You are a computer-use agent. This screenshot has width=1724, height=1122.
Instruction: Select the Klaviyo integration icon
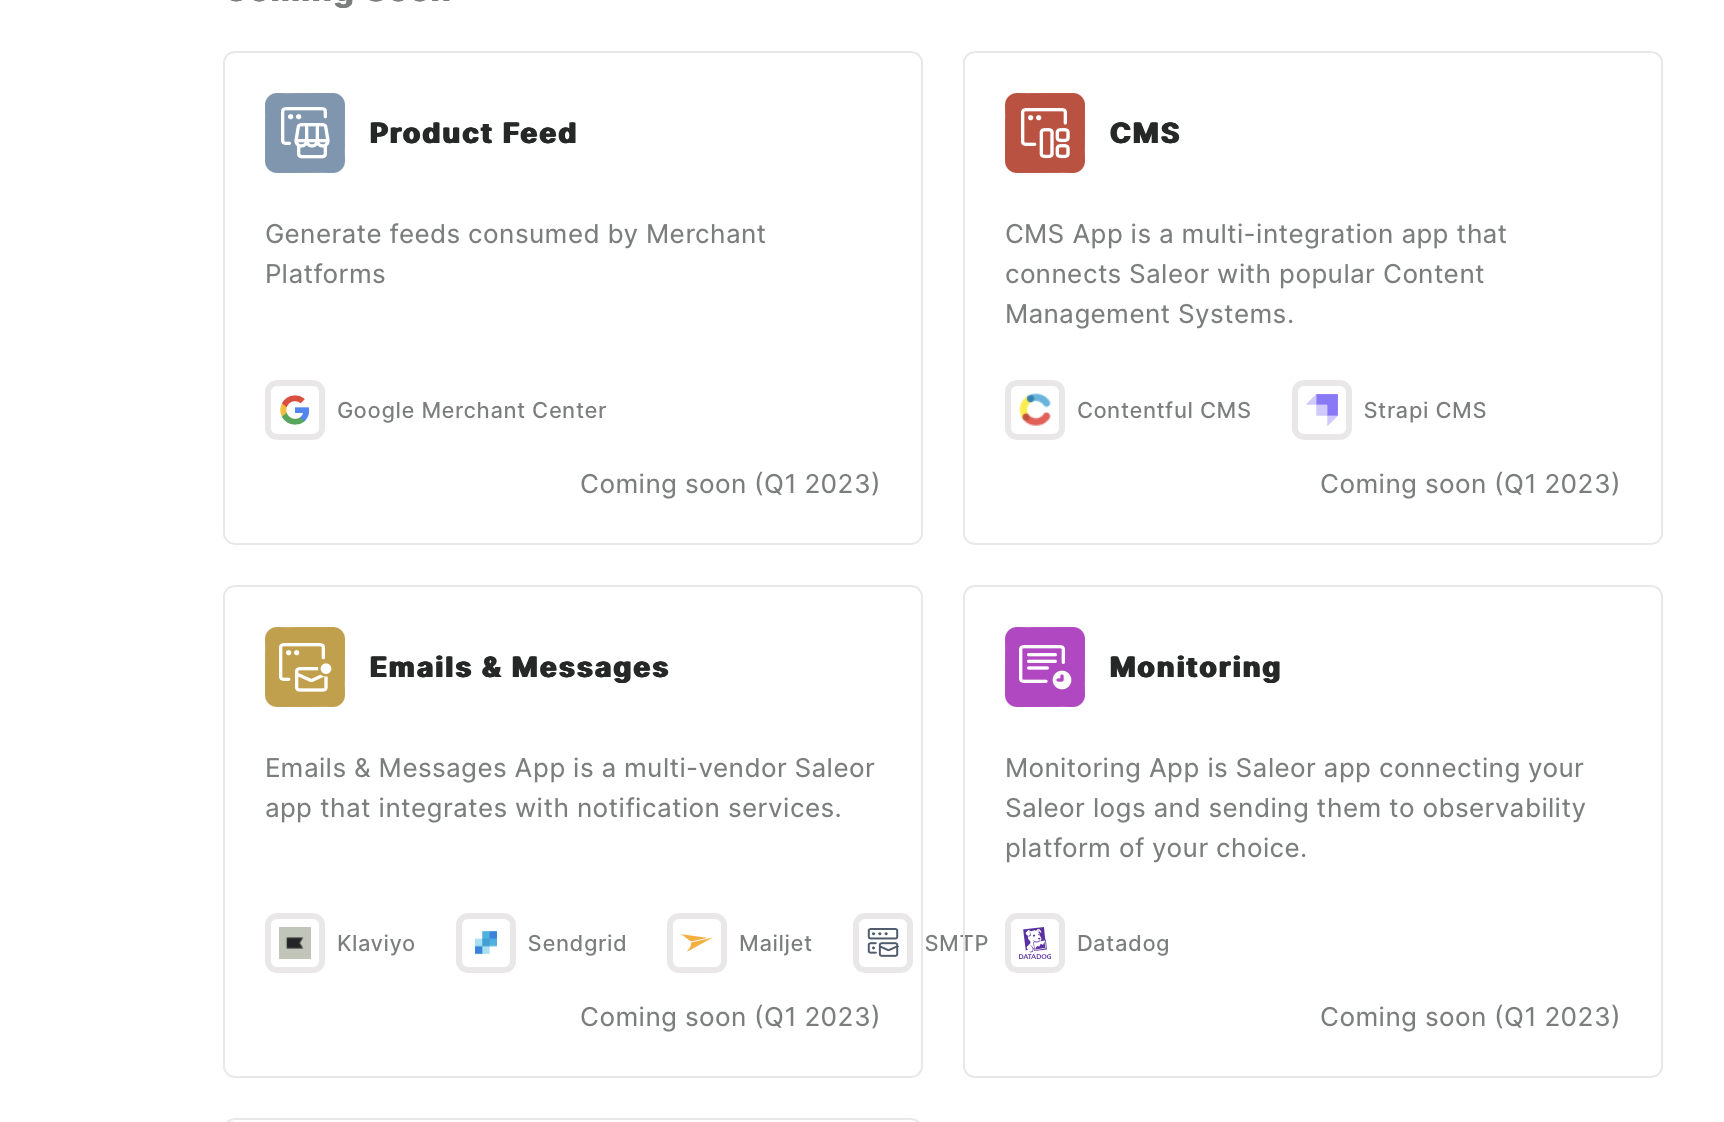pos(294,943)
